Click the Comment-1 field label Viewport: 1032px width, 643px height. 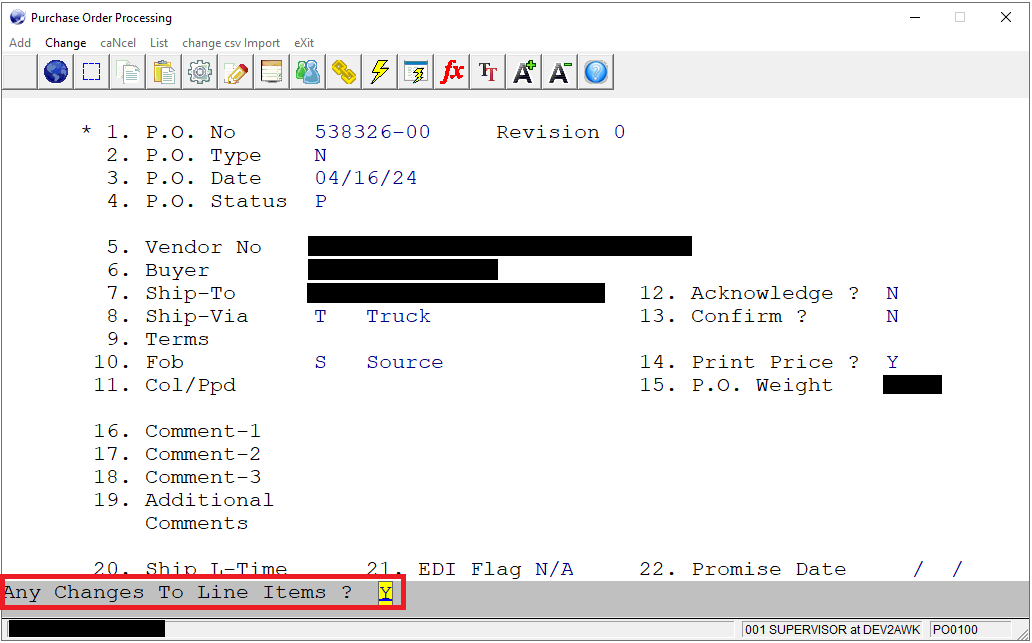(203, 431)
